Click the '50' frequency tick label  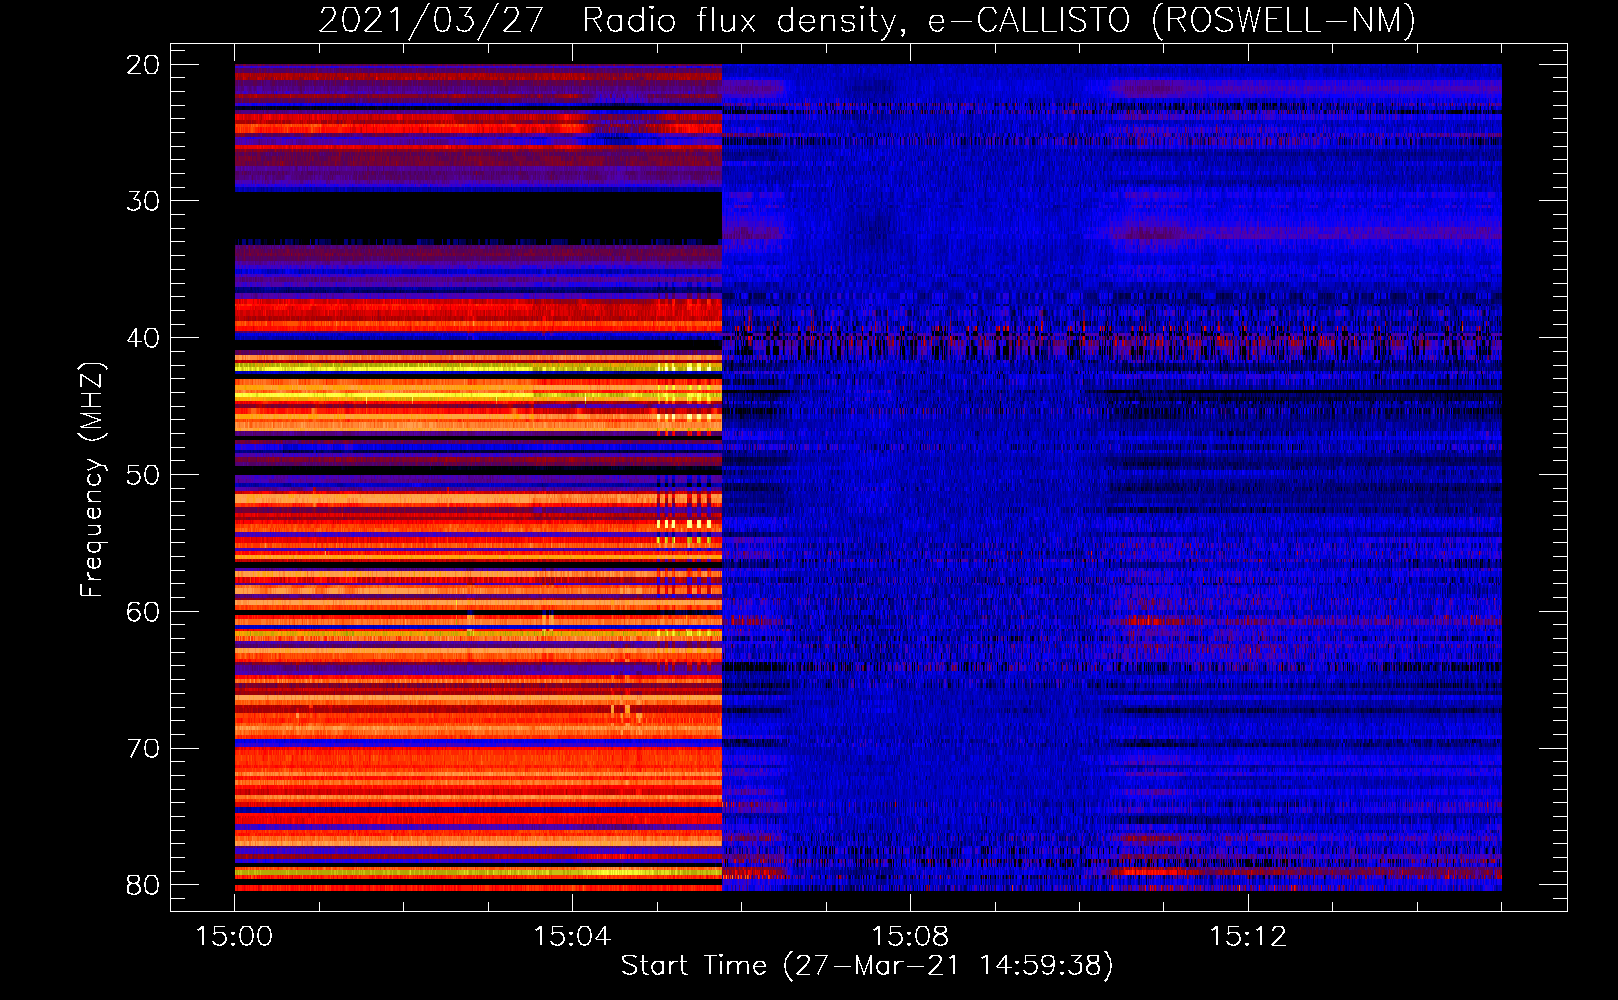click(x=144, y=475)
